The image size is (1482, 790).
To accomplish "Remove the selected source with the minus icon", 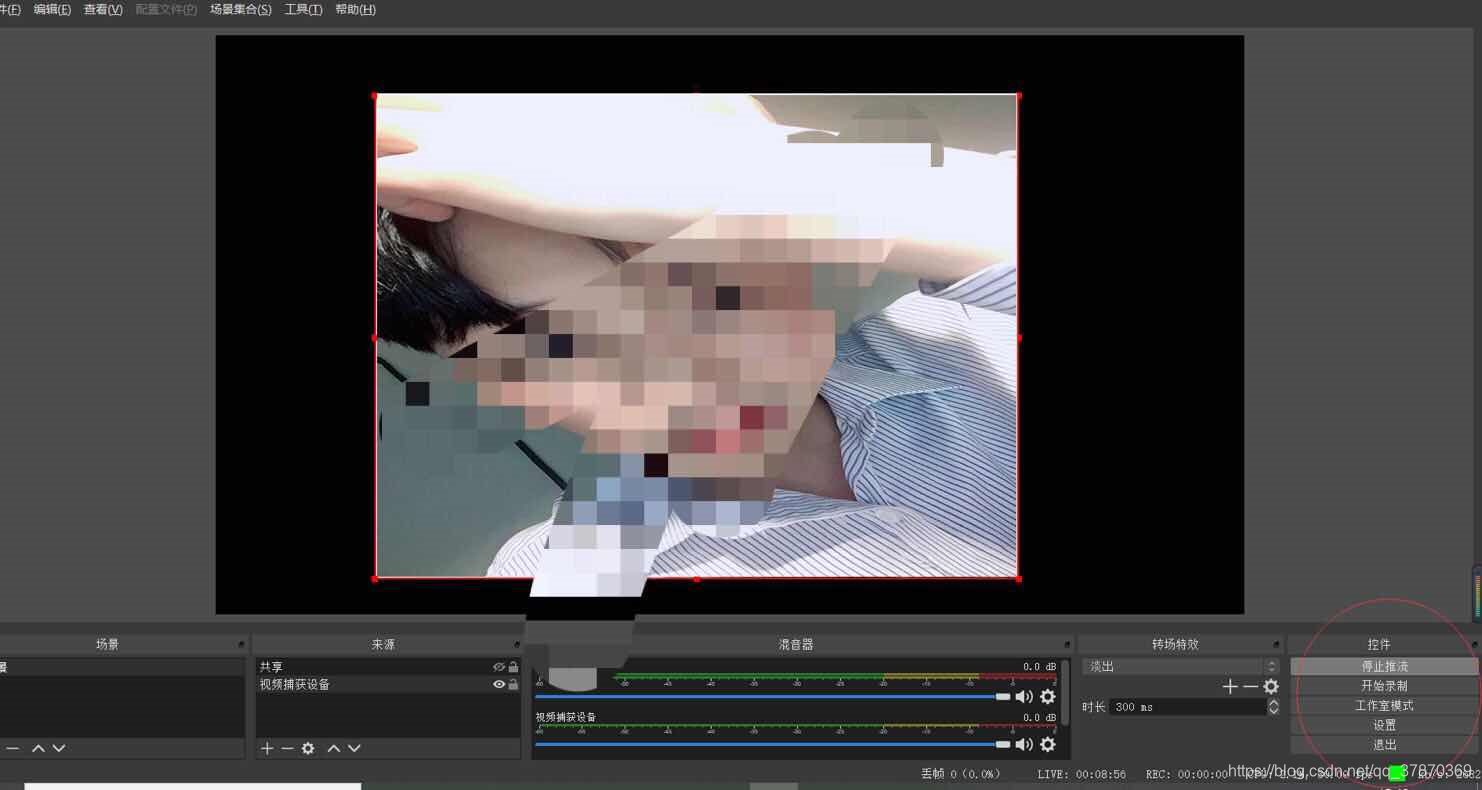I will point(287,748).
